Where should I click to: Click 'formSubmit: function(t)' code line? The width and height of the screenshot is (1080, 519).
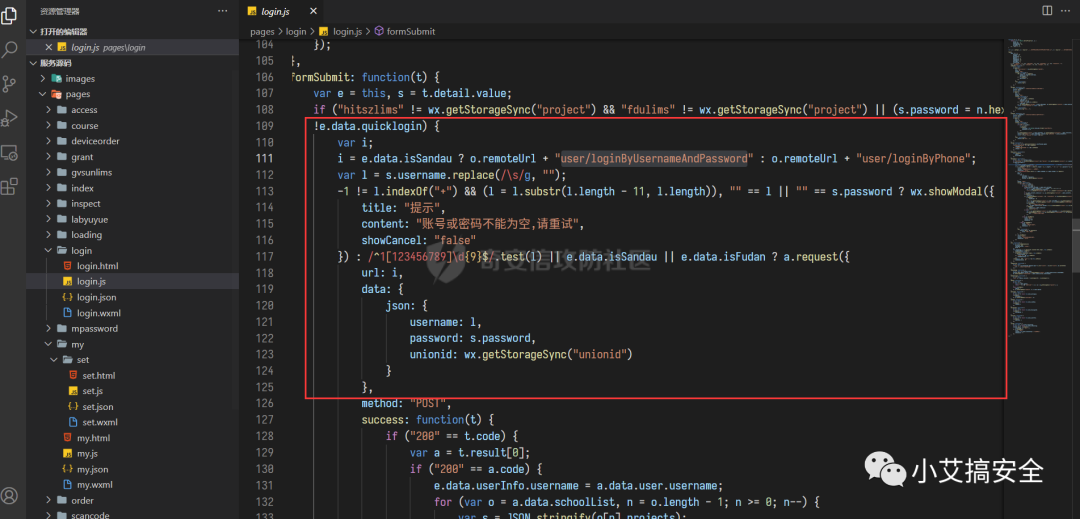[x=366, y=76]
